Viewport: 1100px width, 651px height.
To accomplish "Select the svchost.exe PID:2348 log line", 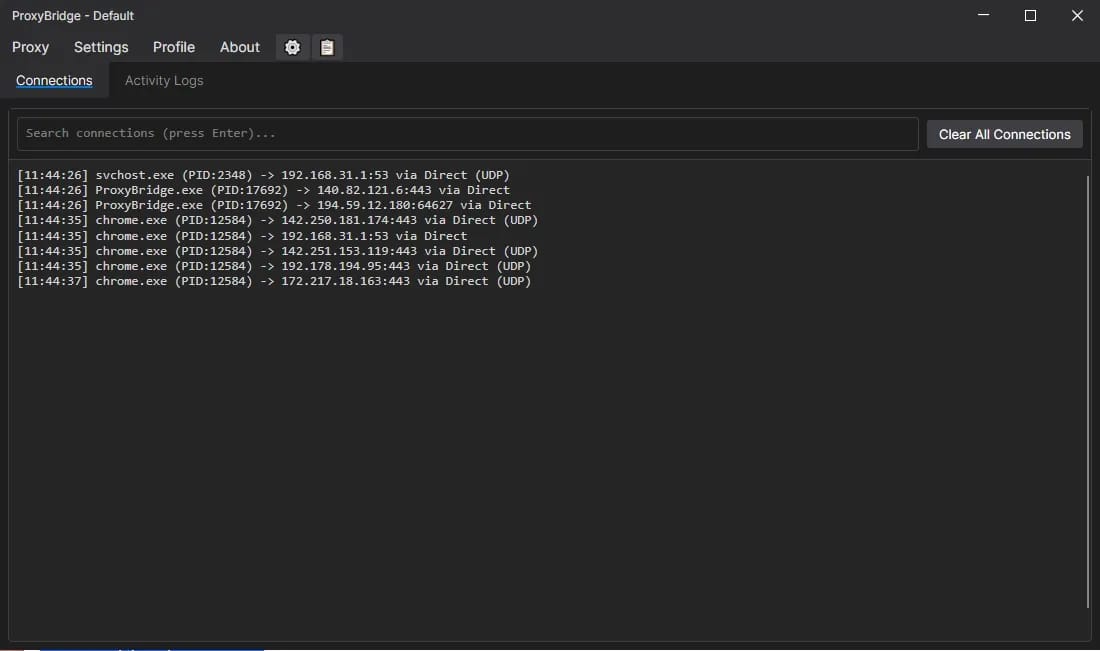I will pos(264,175).
